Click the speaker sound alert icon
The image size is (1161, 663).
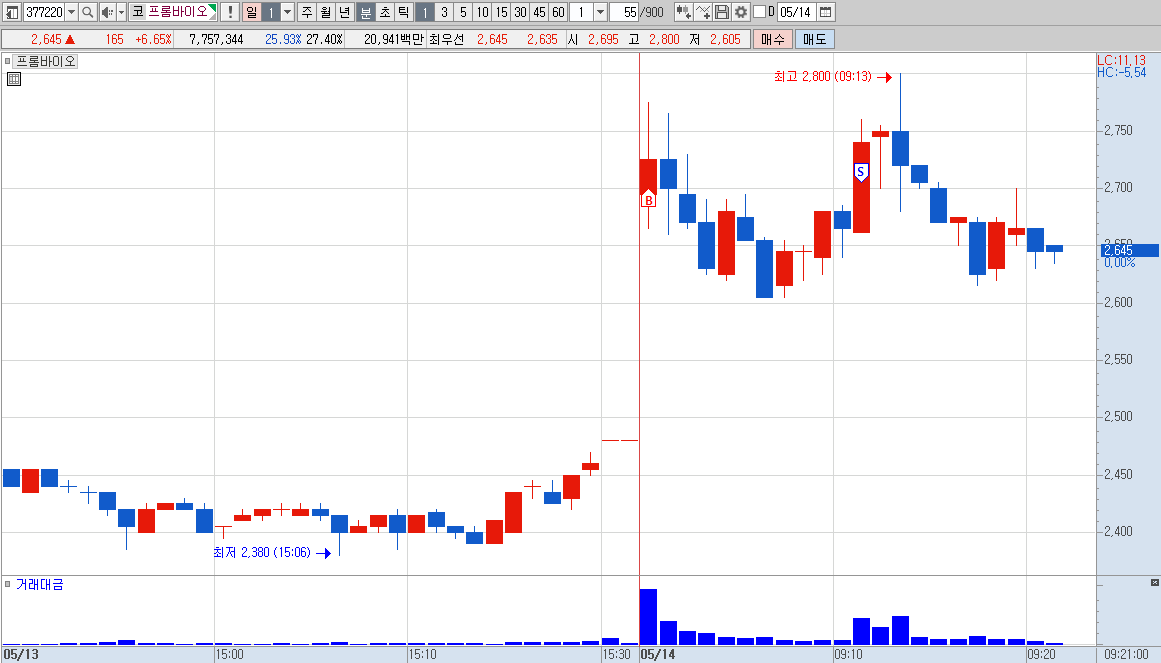(x=107, y=12)
